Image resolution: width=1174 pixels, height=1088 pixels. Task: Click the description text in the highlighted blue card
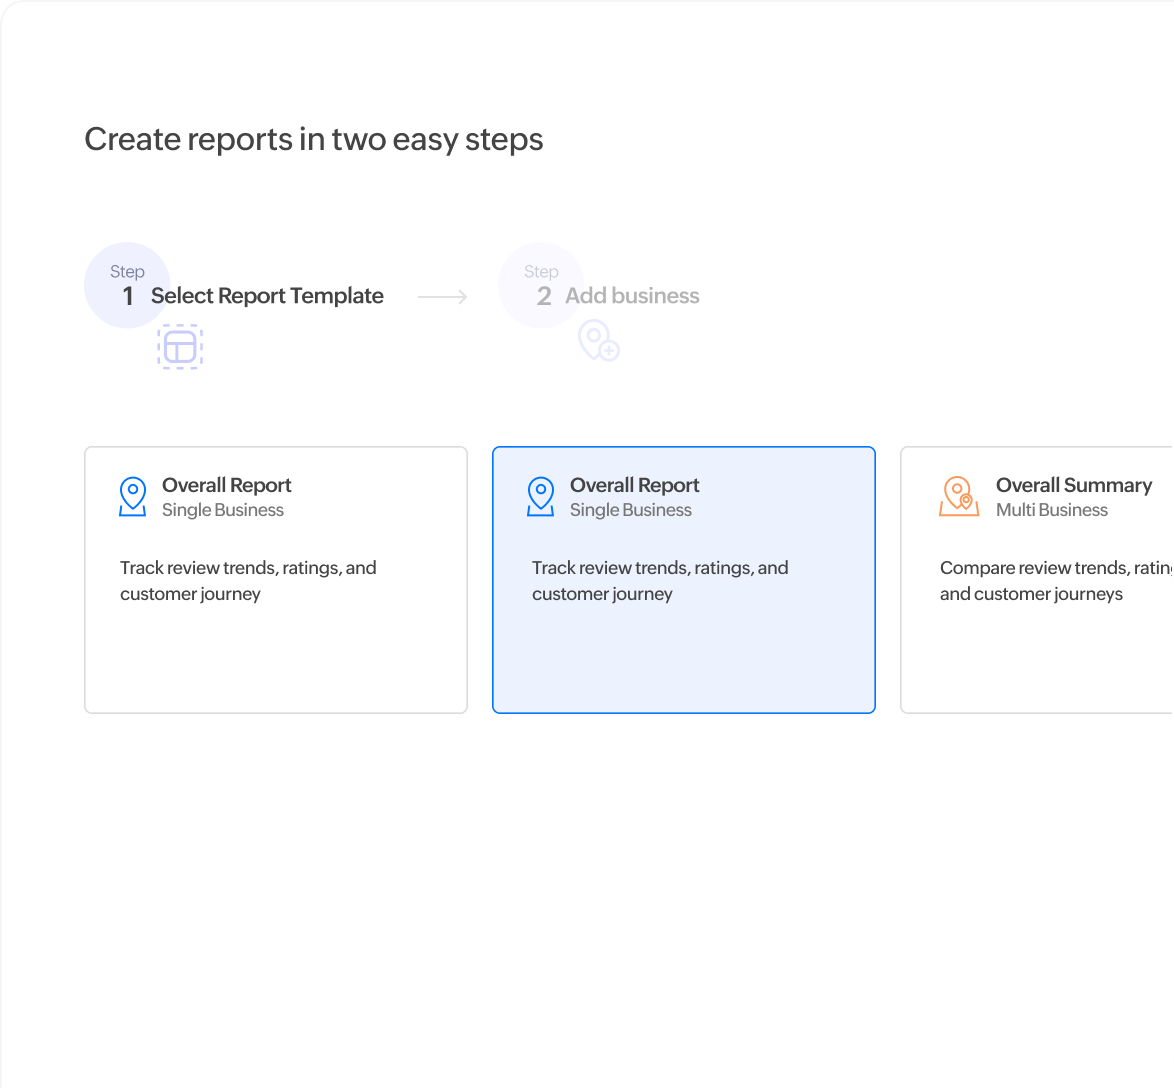(x=659, y=581)
